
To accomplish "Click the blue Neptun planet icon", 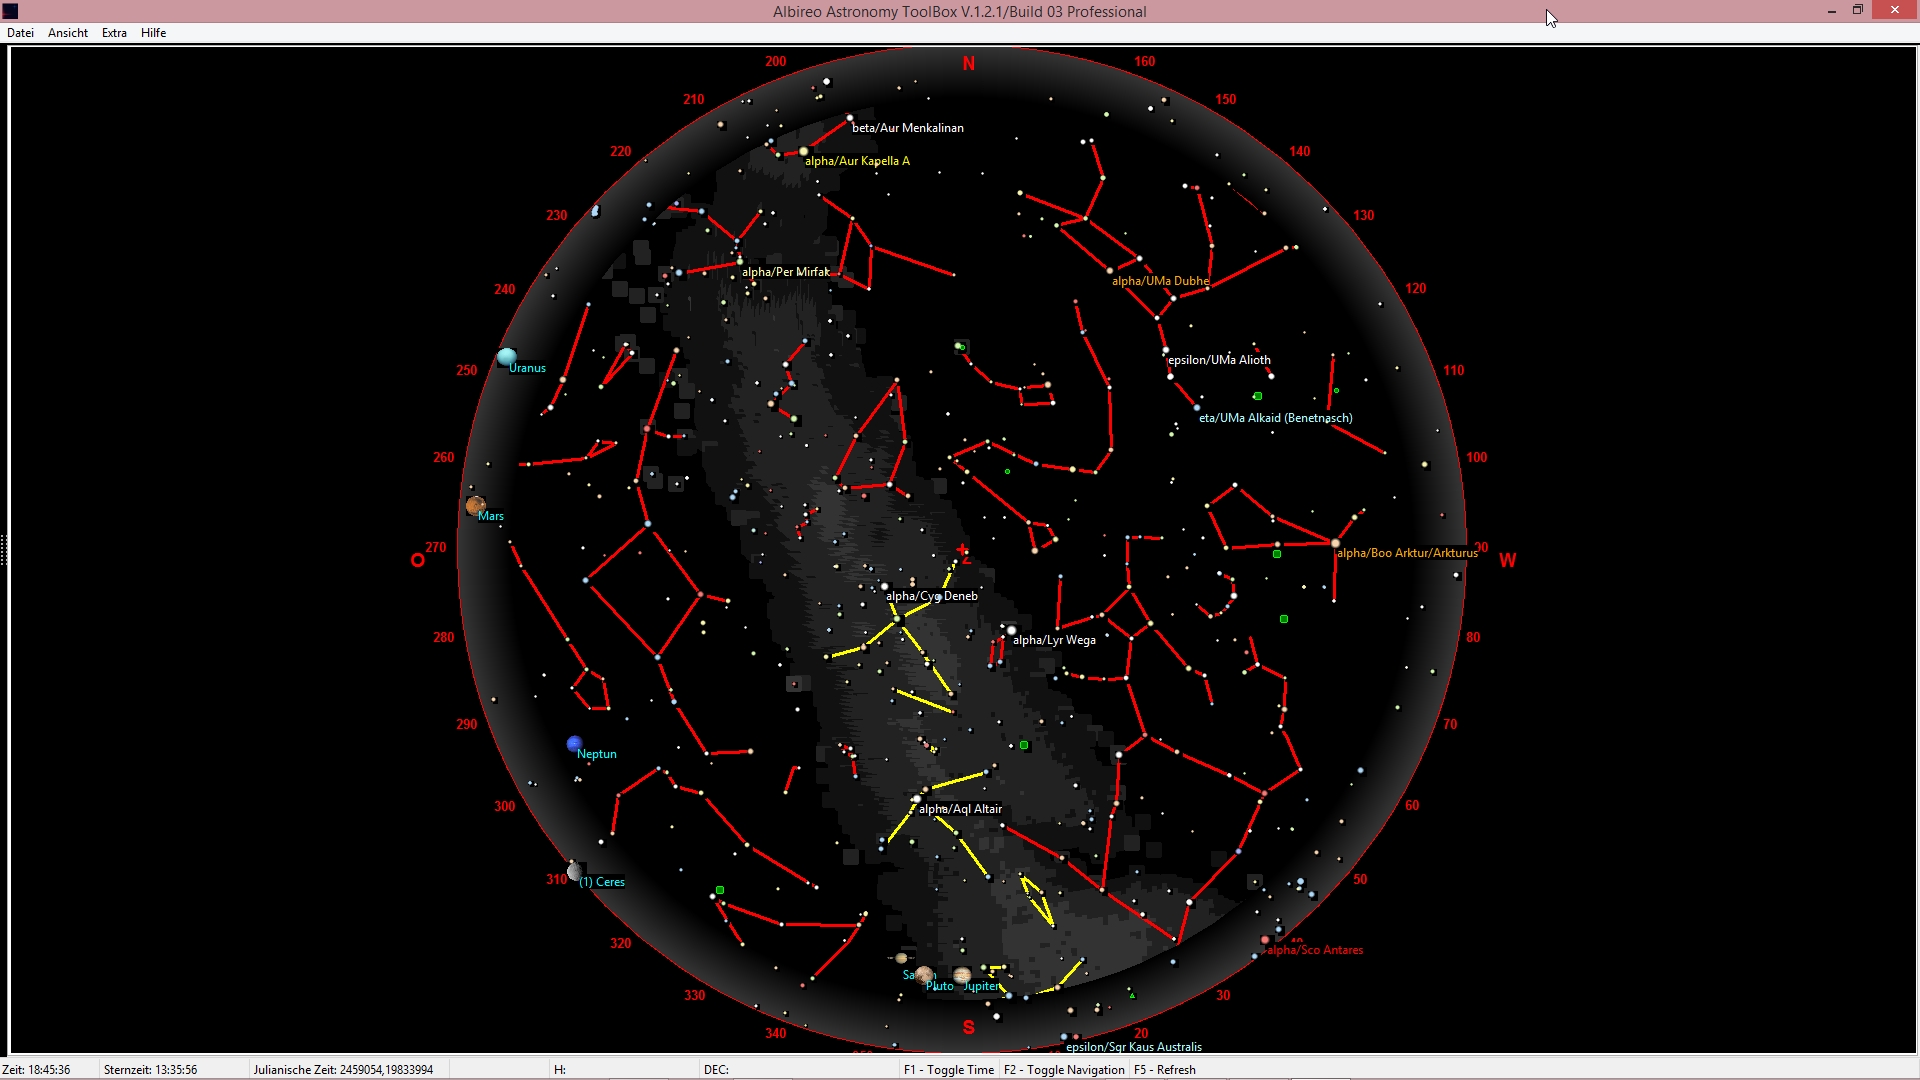I will point(574,744).
